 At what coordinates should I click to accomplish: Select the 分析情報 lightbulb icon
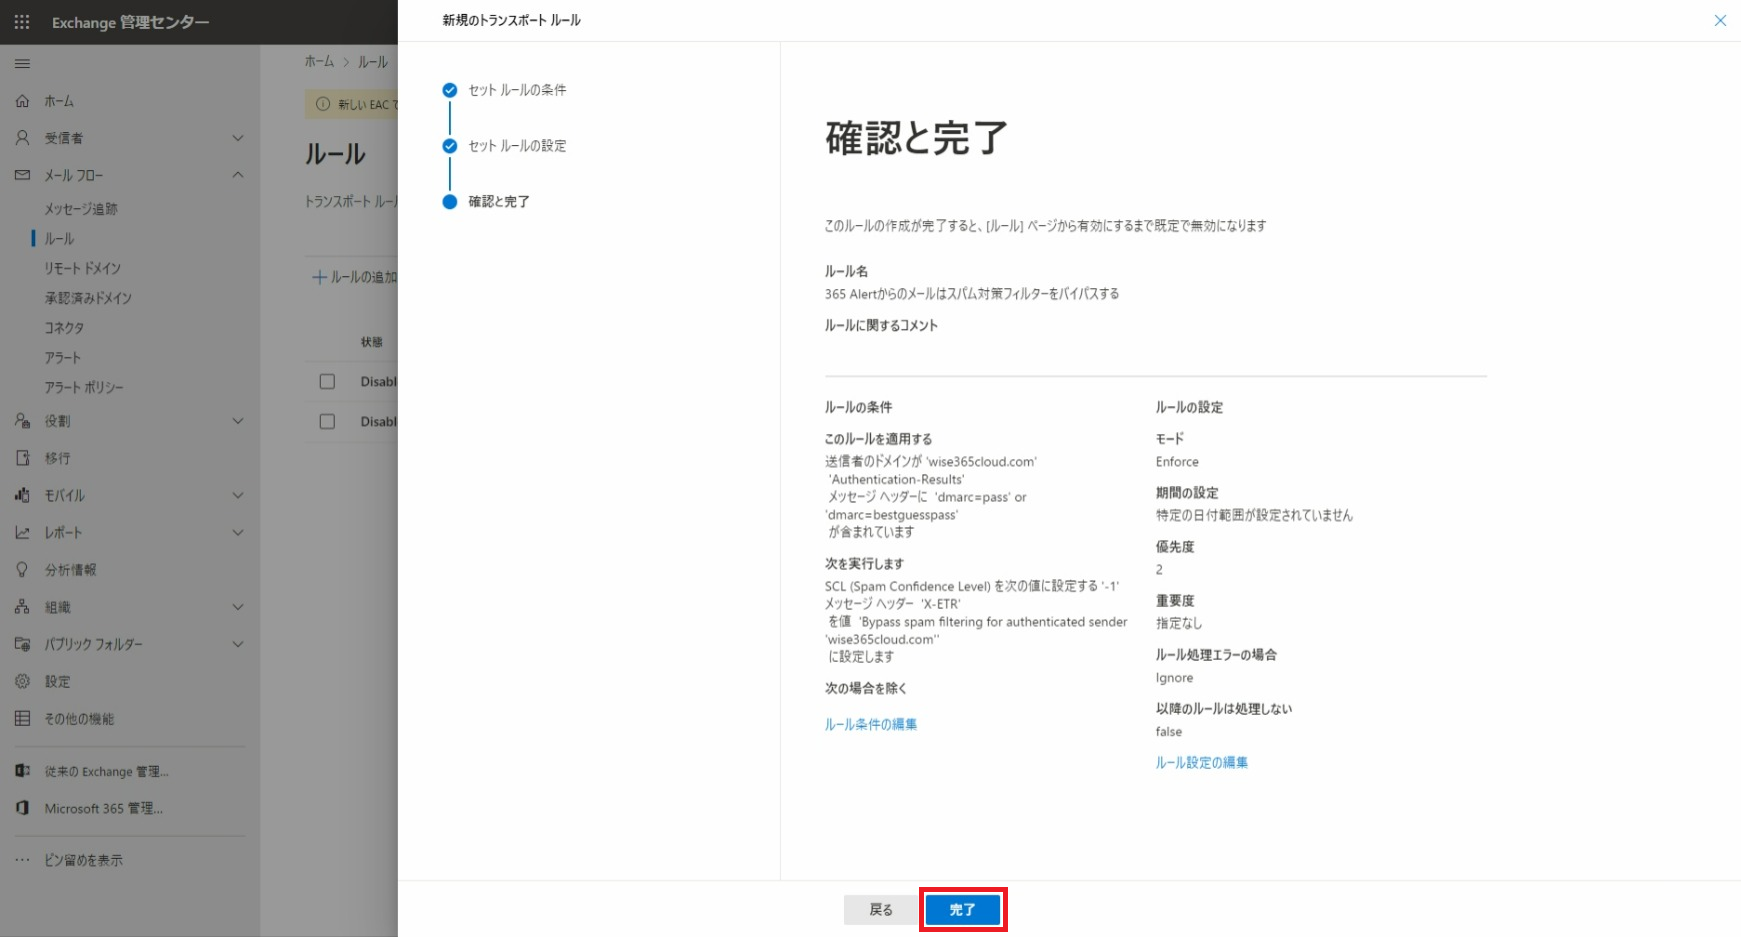pos(22,570)
